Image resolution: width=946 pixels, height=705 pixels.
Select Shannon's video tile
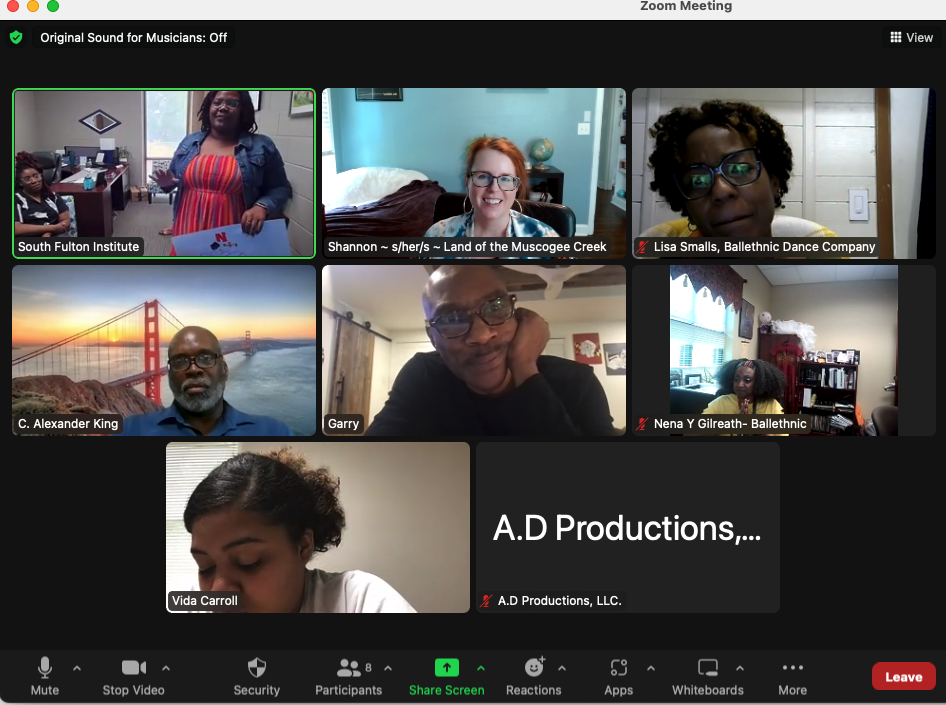click(474, 174)
